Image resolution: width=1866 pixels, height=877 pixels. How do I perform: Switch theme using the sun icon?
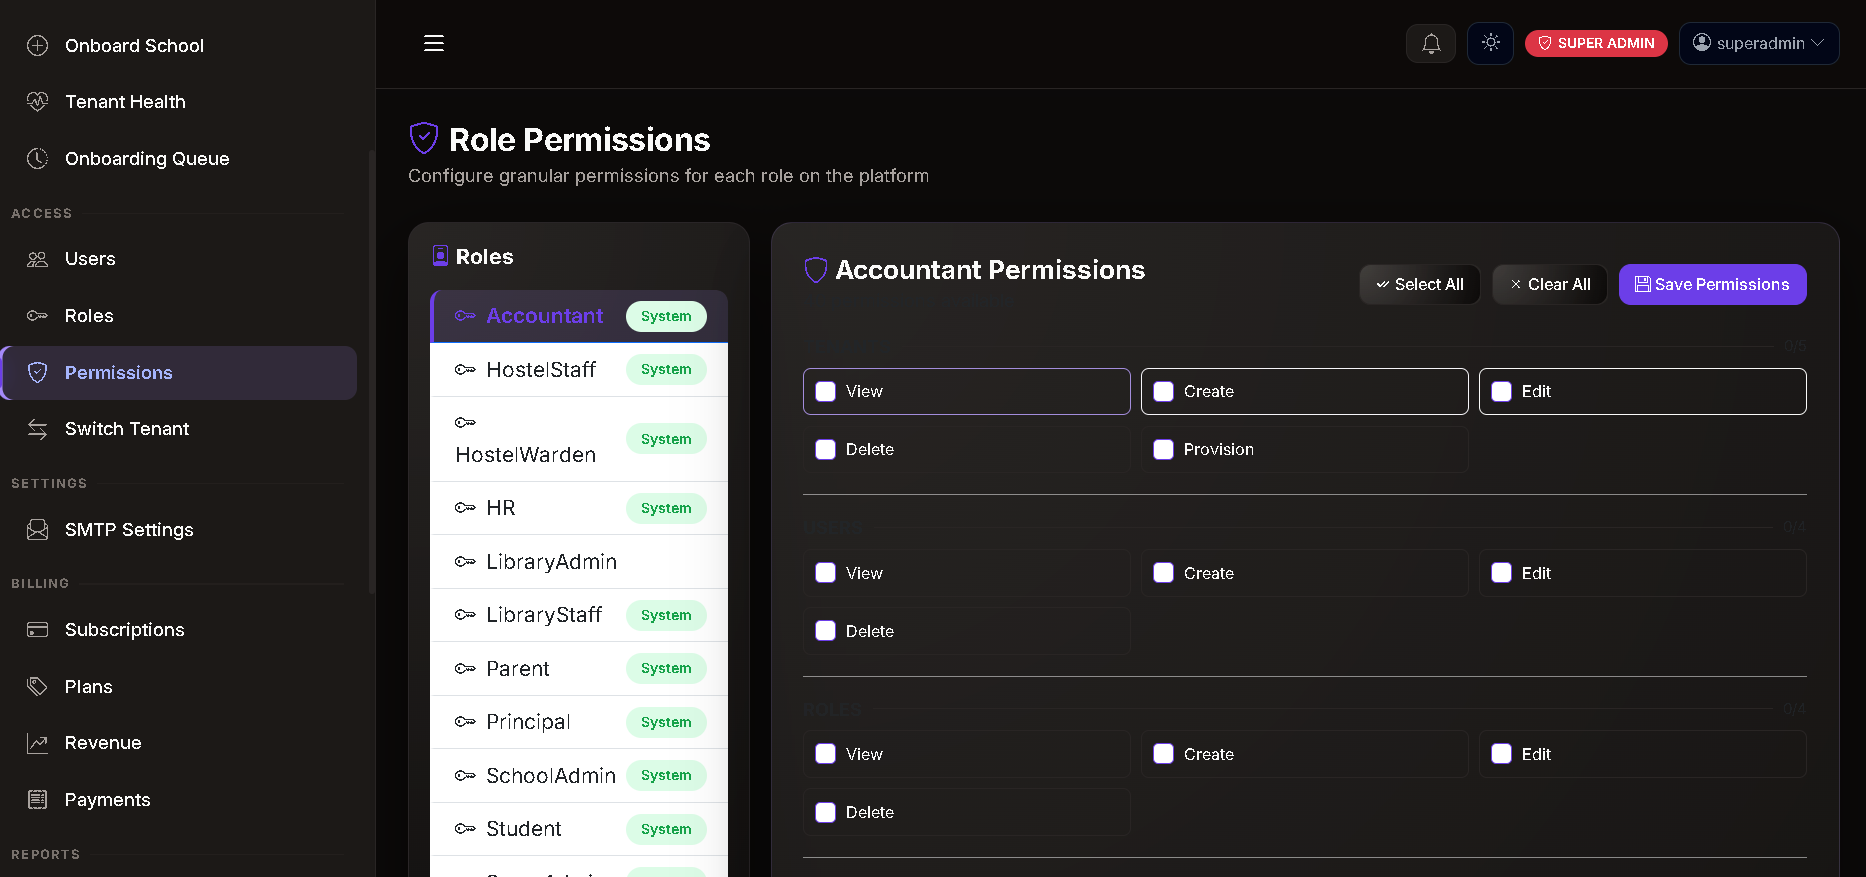click(1490, 43)
